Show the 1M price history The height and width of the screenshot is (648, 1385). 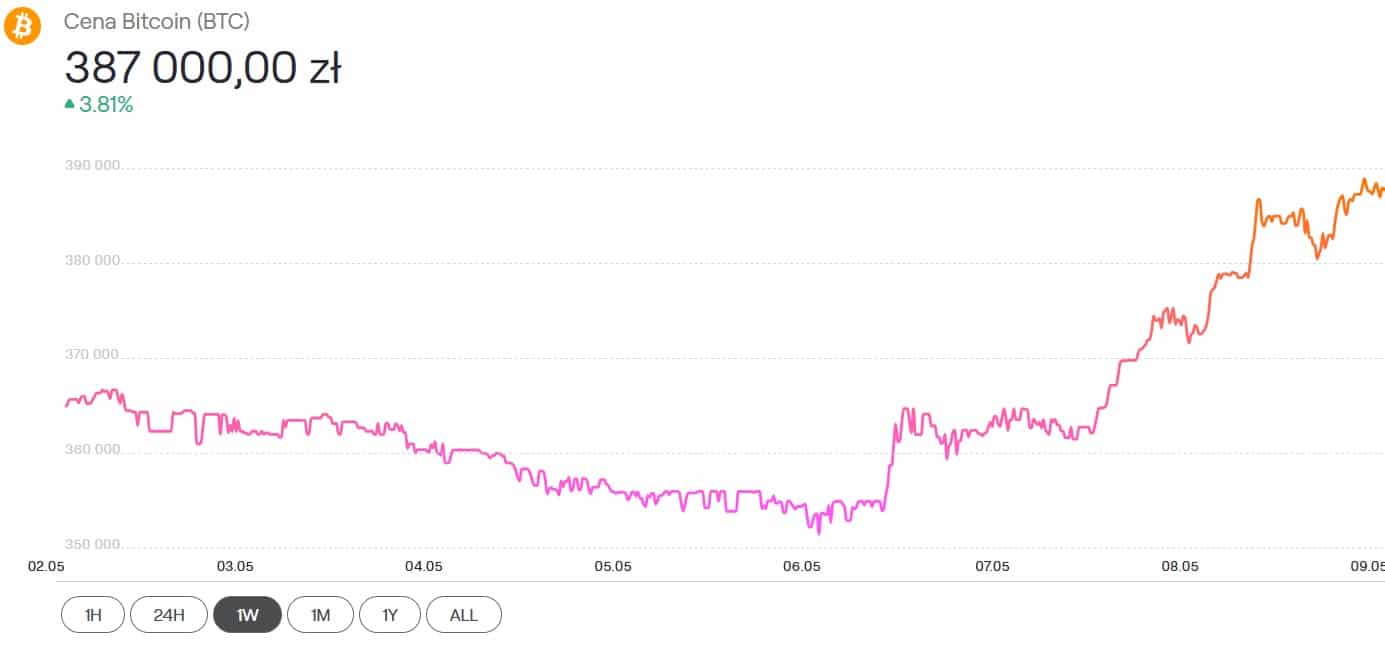[x=321, y=615]
